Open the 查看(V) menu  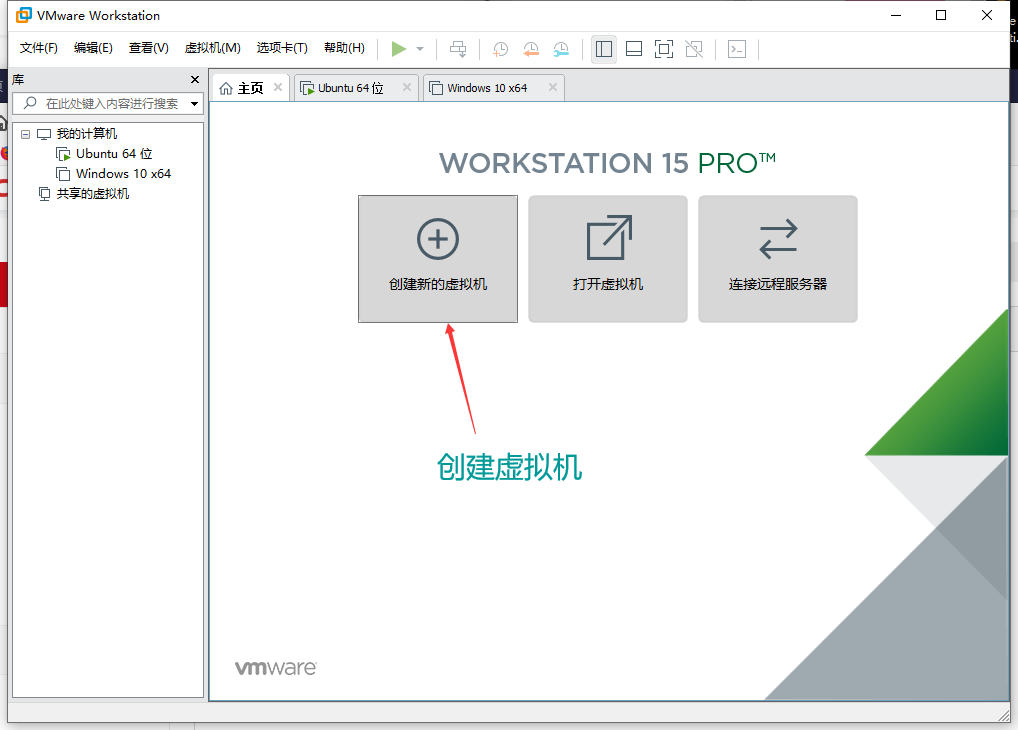tap(149, 48)
